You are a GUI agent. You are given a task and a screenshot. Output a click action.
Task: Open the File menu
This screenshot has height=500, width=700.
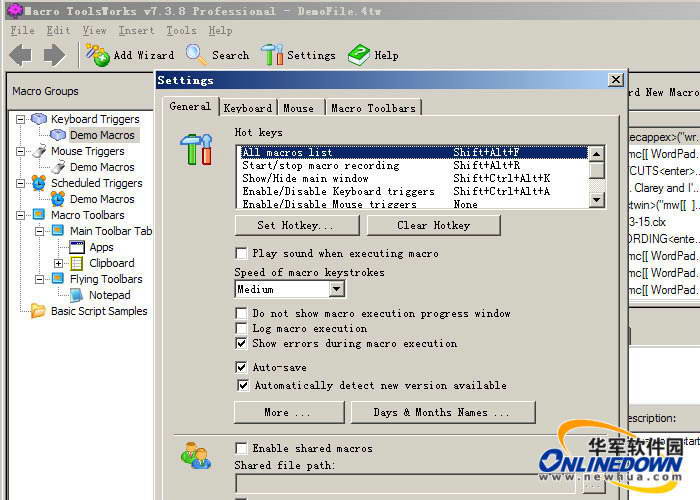coord(22,30)
